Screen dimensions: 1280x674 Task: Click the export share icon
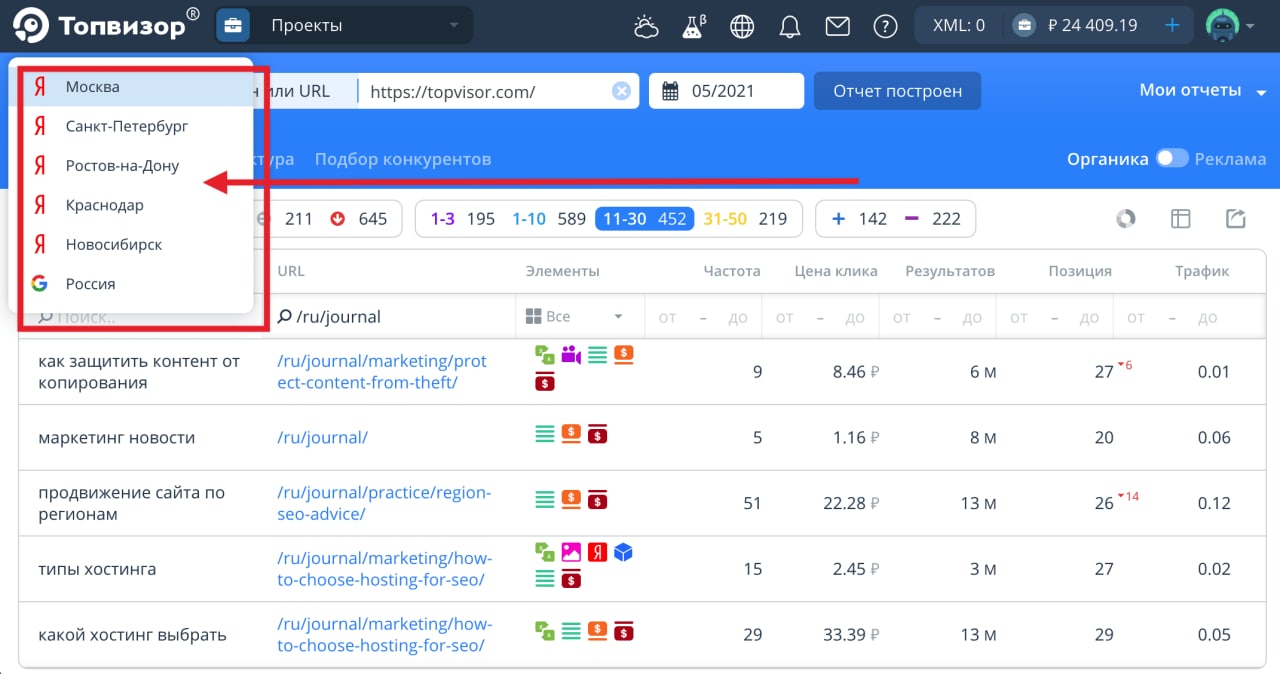point(1236,219)
